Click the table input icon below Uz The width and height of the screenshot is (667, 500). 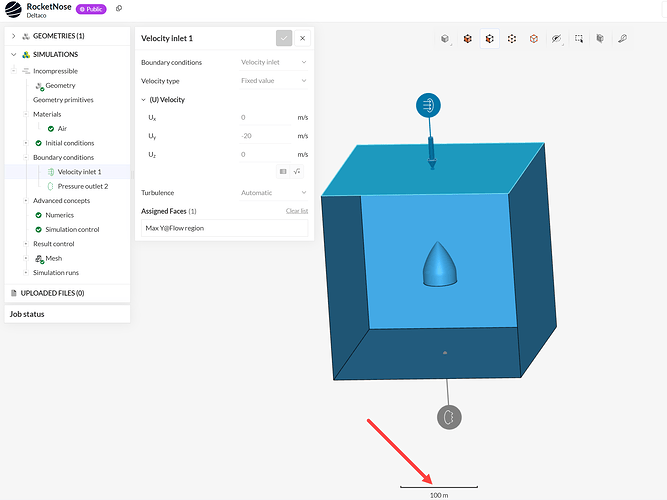click(283, 171)
